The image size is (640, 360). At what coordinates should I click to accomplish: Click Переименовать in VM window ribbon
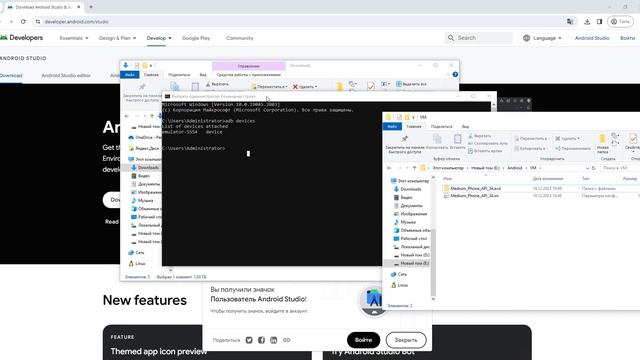[573, 148]
